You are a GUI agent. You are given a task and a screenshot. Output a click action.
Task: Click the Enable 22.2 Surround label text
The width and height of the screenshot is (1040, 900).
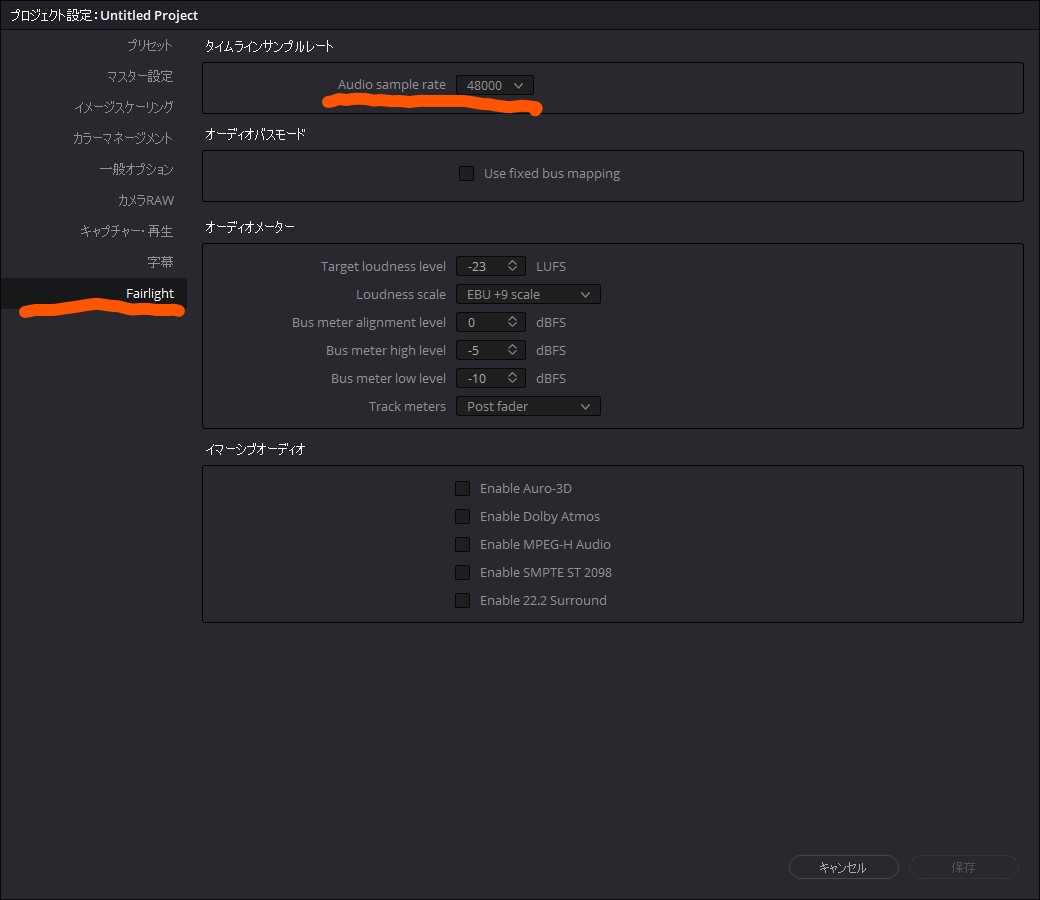543,600
